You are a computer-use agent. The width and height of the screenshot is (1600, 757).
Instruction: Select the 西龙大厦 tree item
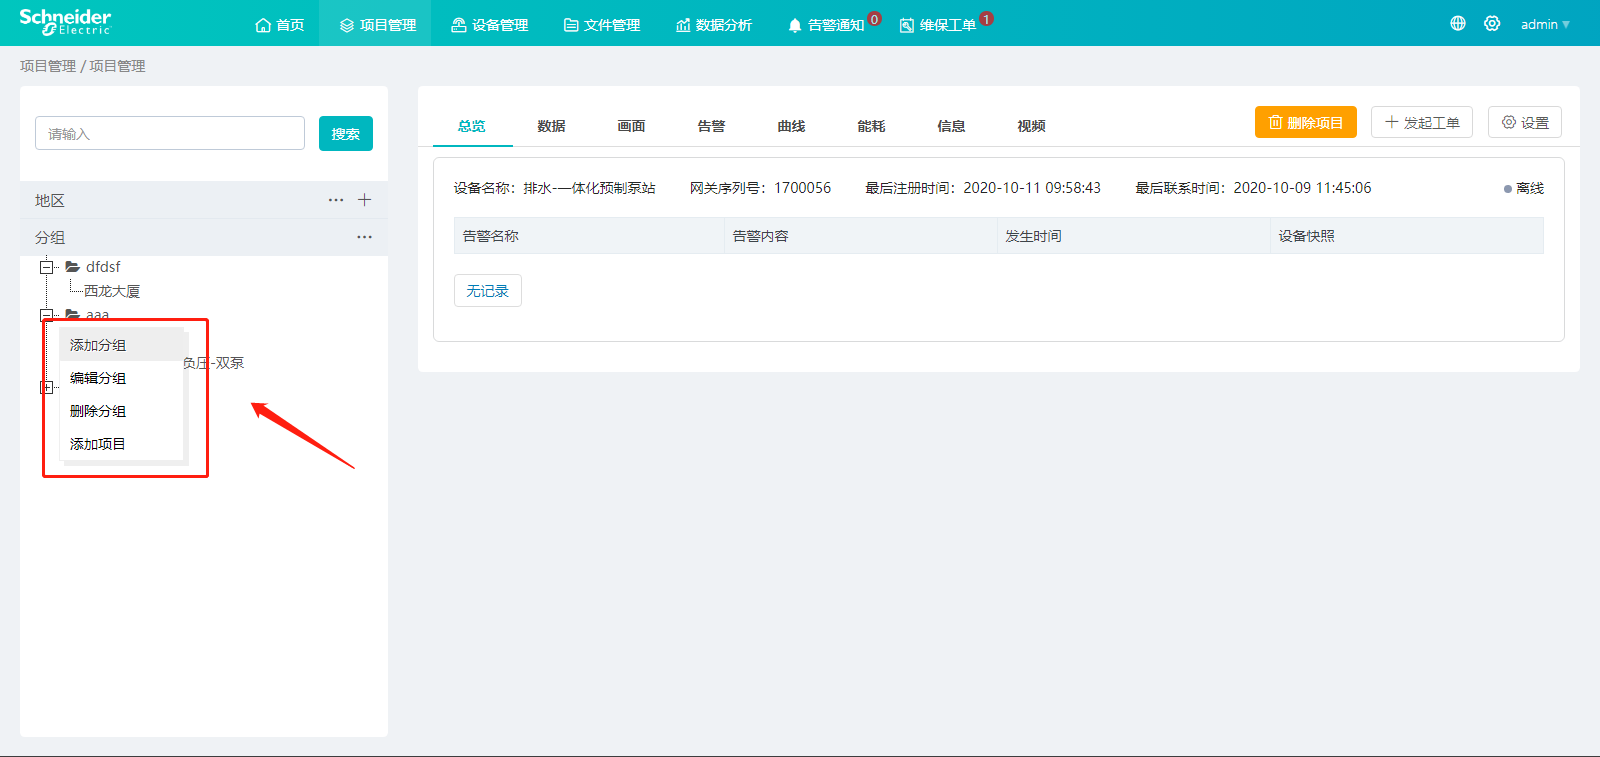(x=112, y=291)
